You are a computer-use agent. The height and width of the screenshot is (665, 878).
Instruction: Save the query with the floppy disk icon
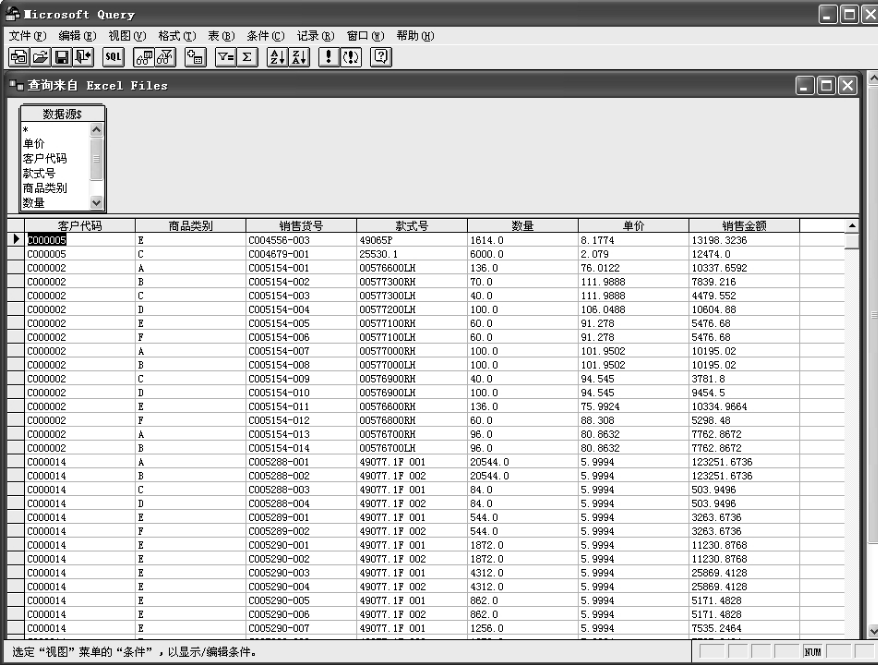(62, 57)
